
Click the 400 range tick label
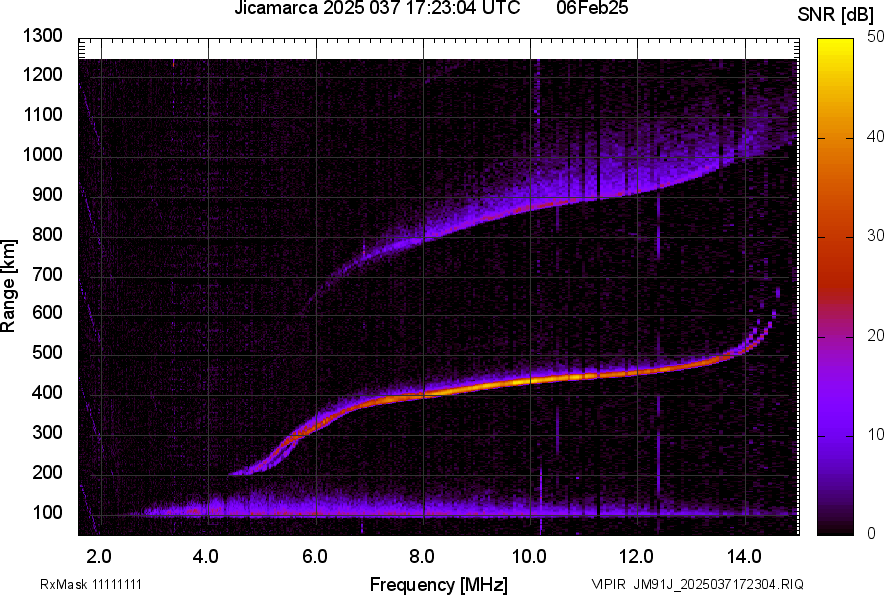pos(47,393)
